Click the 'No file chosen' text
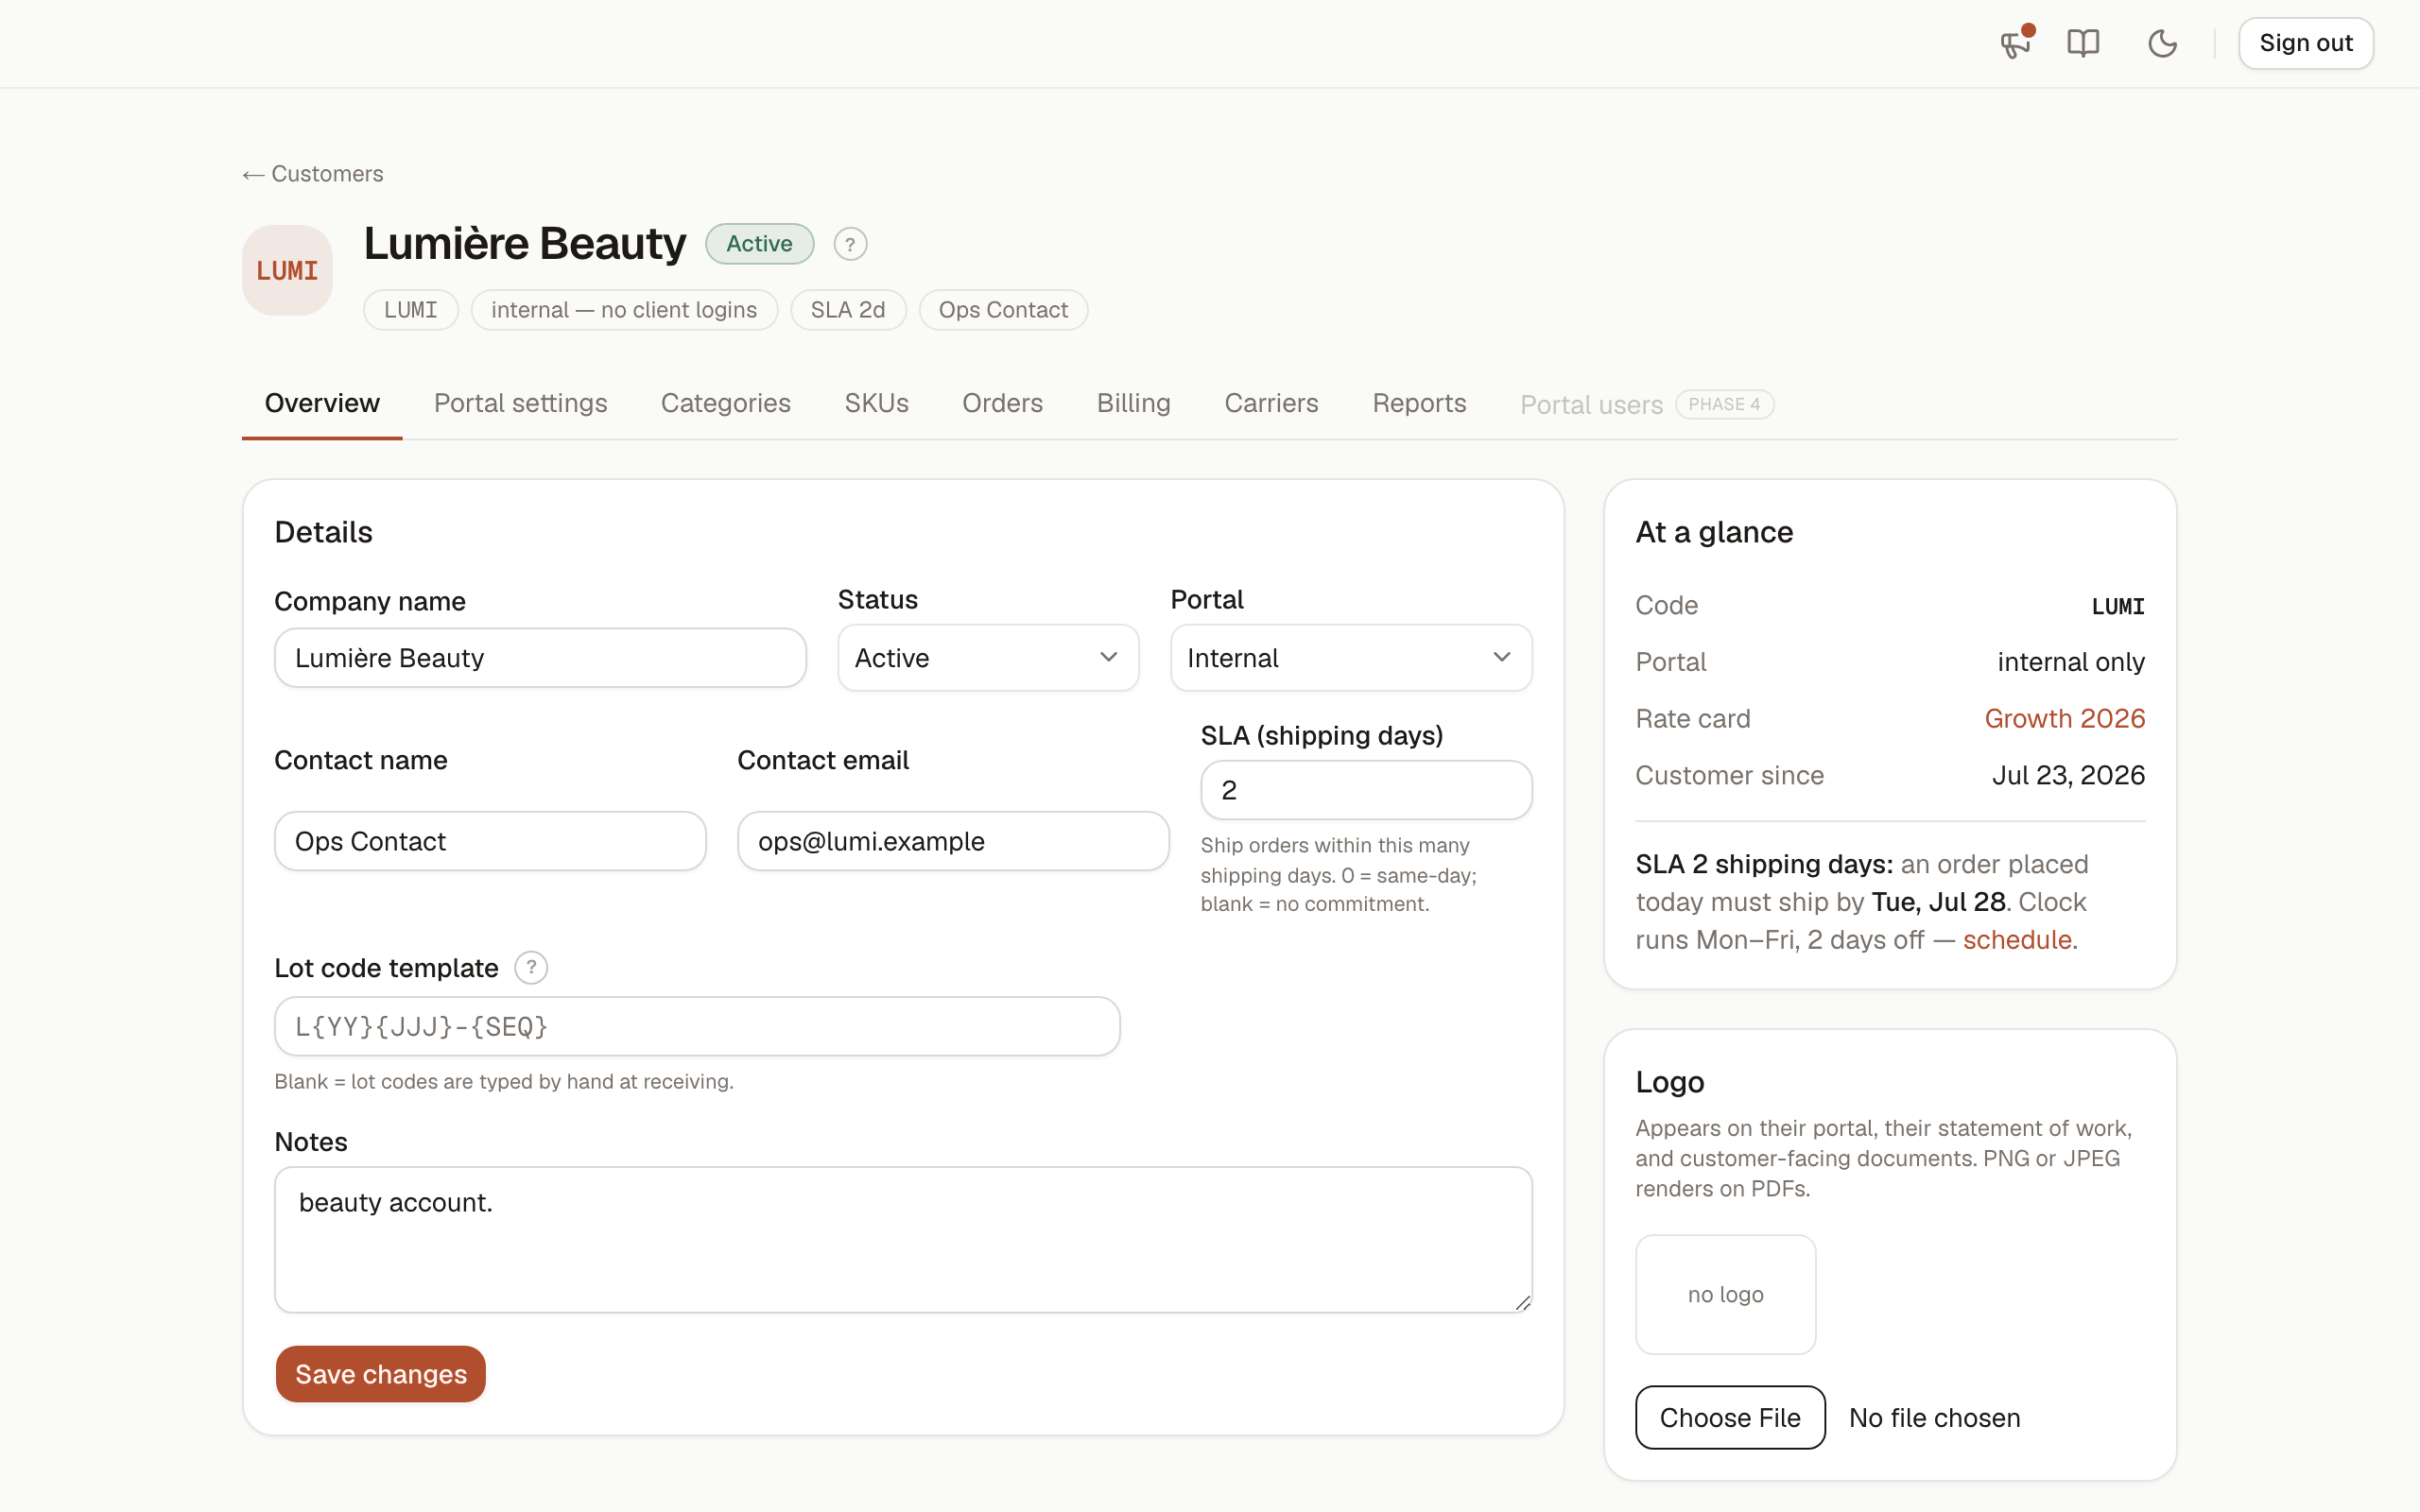Viewport: 2420px width, 1512px height. click(x=1934, y=1418)
